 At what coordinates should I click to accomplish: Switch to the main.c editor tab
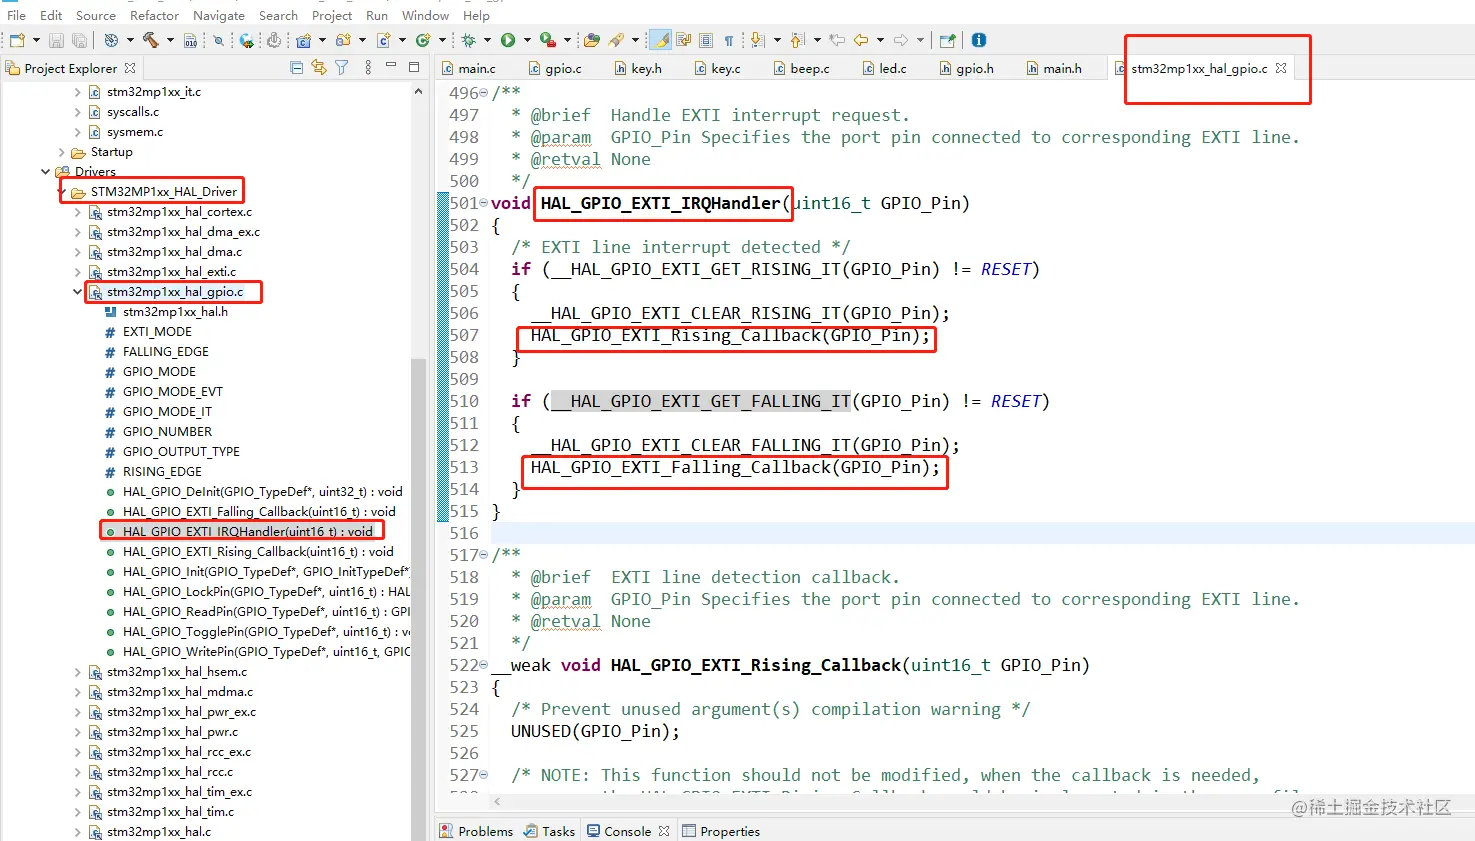coord(468,68)
